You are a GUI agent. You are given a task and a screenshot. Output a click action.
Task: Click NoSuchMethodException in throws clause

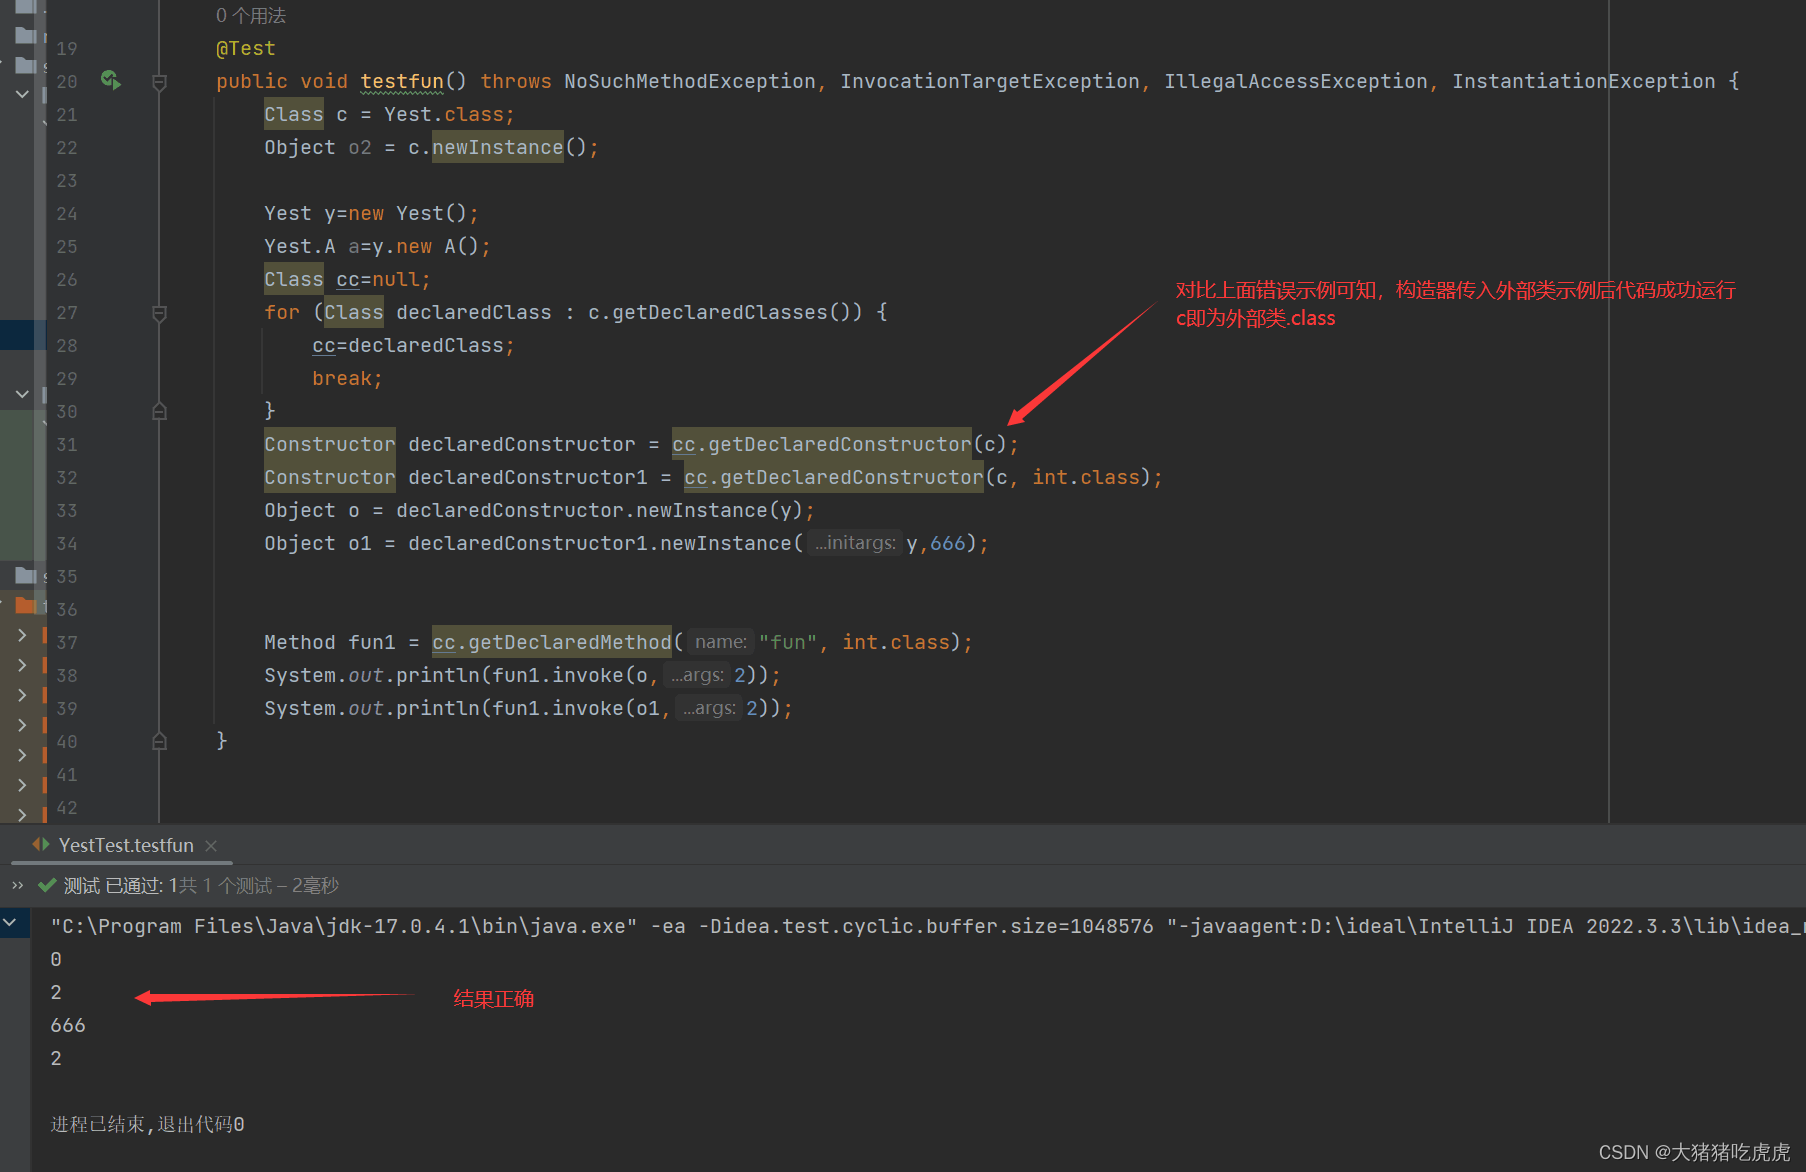pyautogui.click(x=690, y=81)
